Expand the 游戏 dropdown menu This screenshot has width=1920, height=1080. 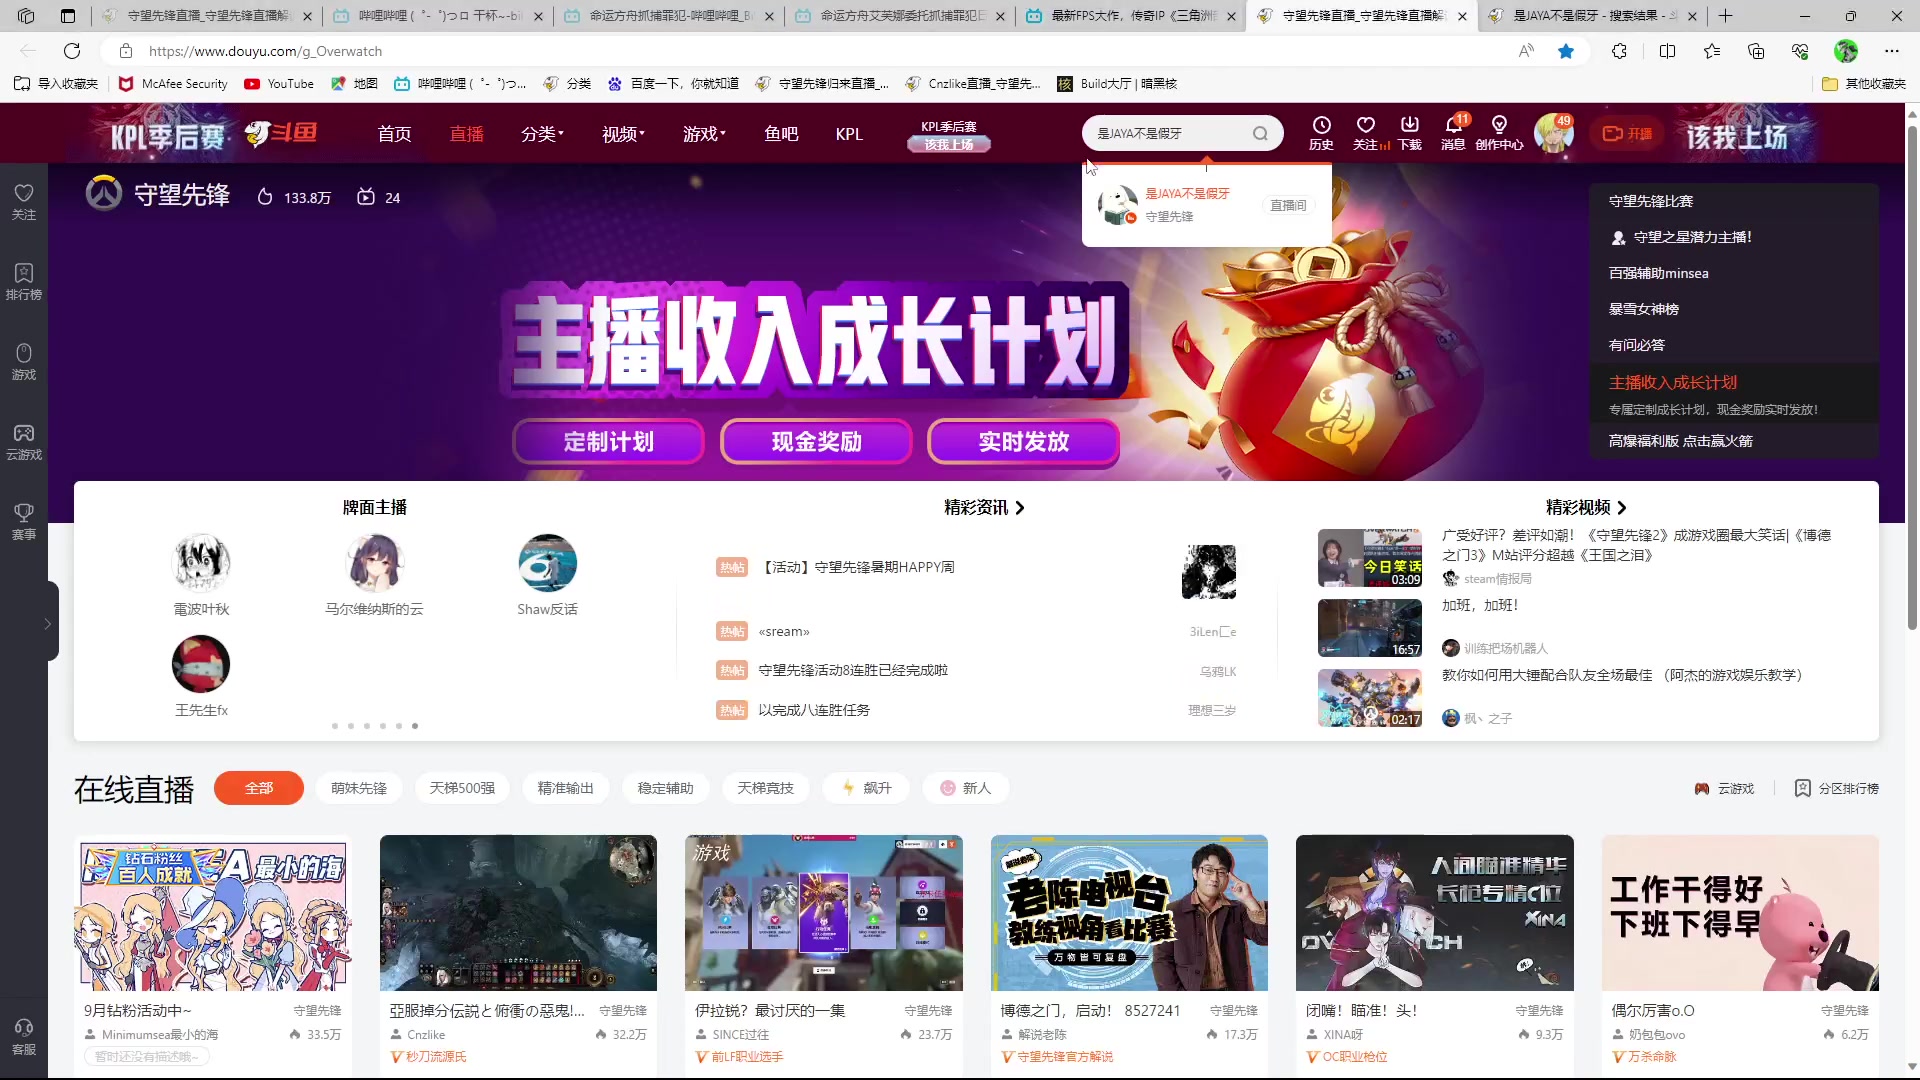click(703, 133)
